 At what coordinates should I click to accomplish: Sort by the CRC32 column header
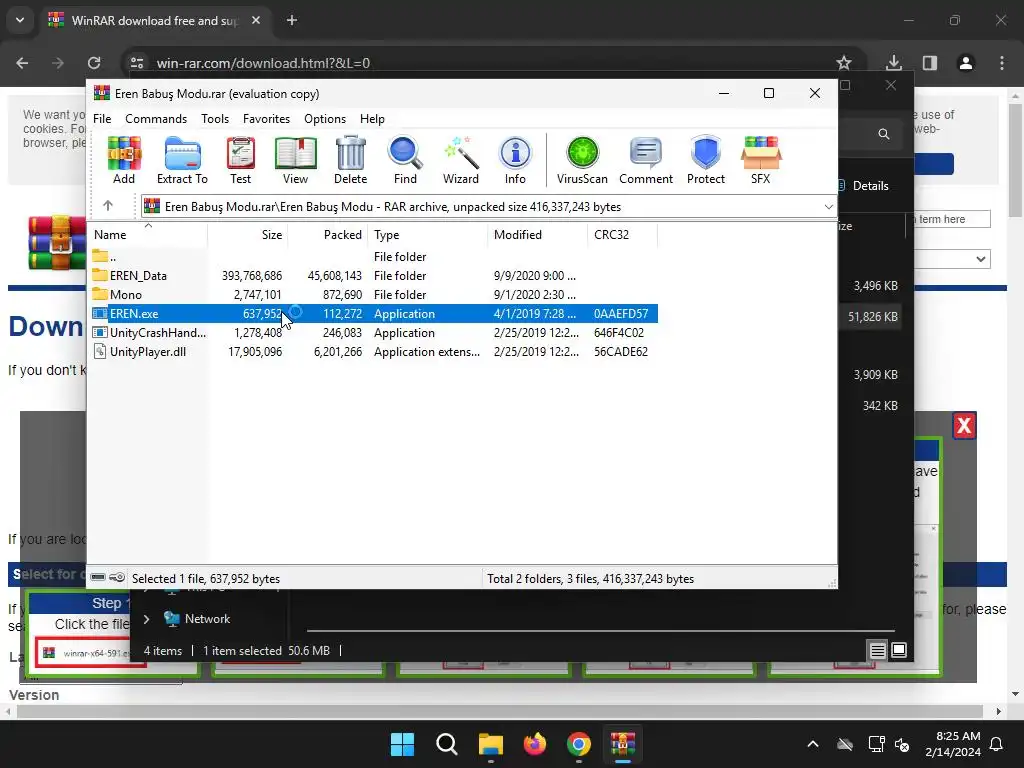622,234
